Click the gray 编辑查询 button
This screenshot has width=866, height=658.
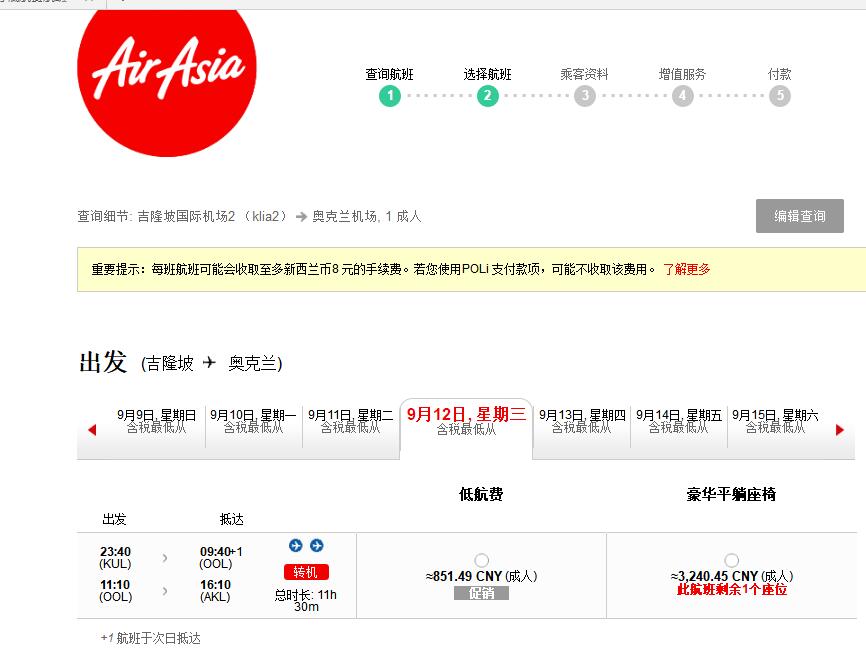point(799,216)
